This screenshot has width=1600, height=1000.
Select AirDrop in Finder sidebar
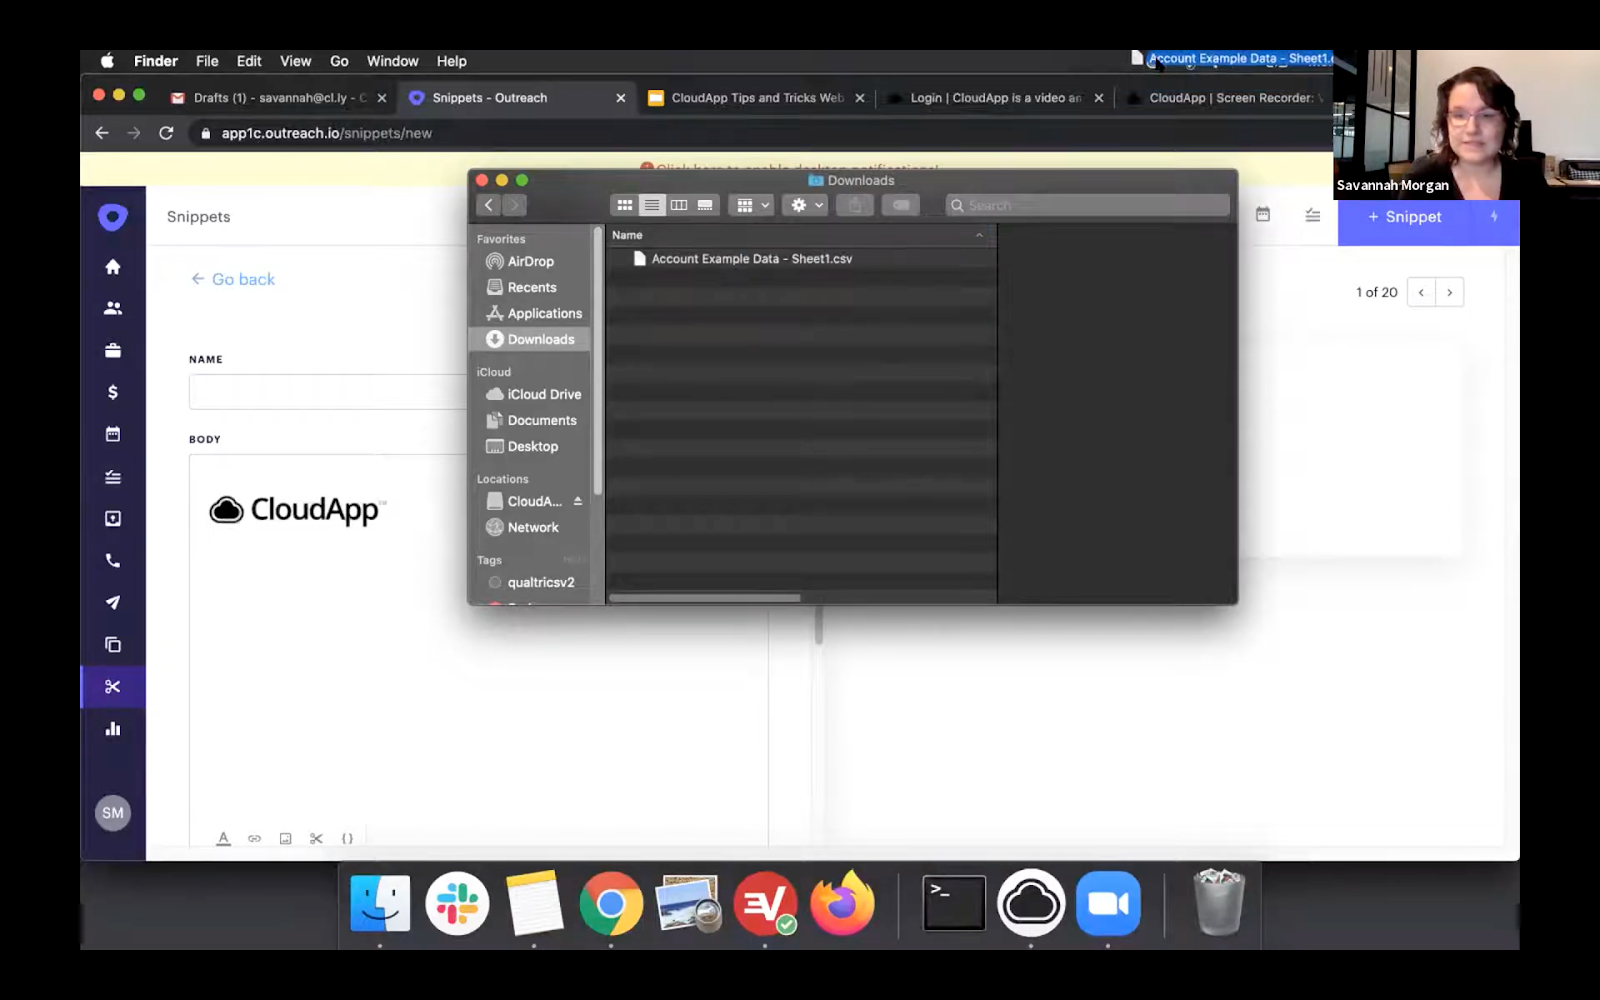click(530, 261)
